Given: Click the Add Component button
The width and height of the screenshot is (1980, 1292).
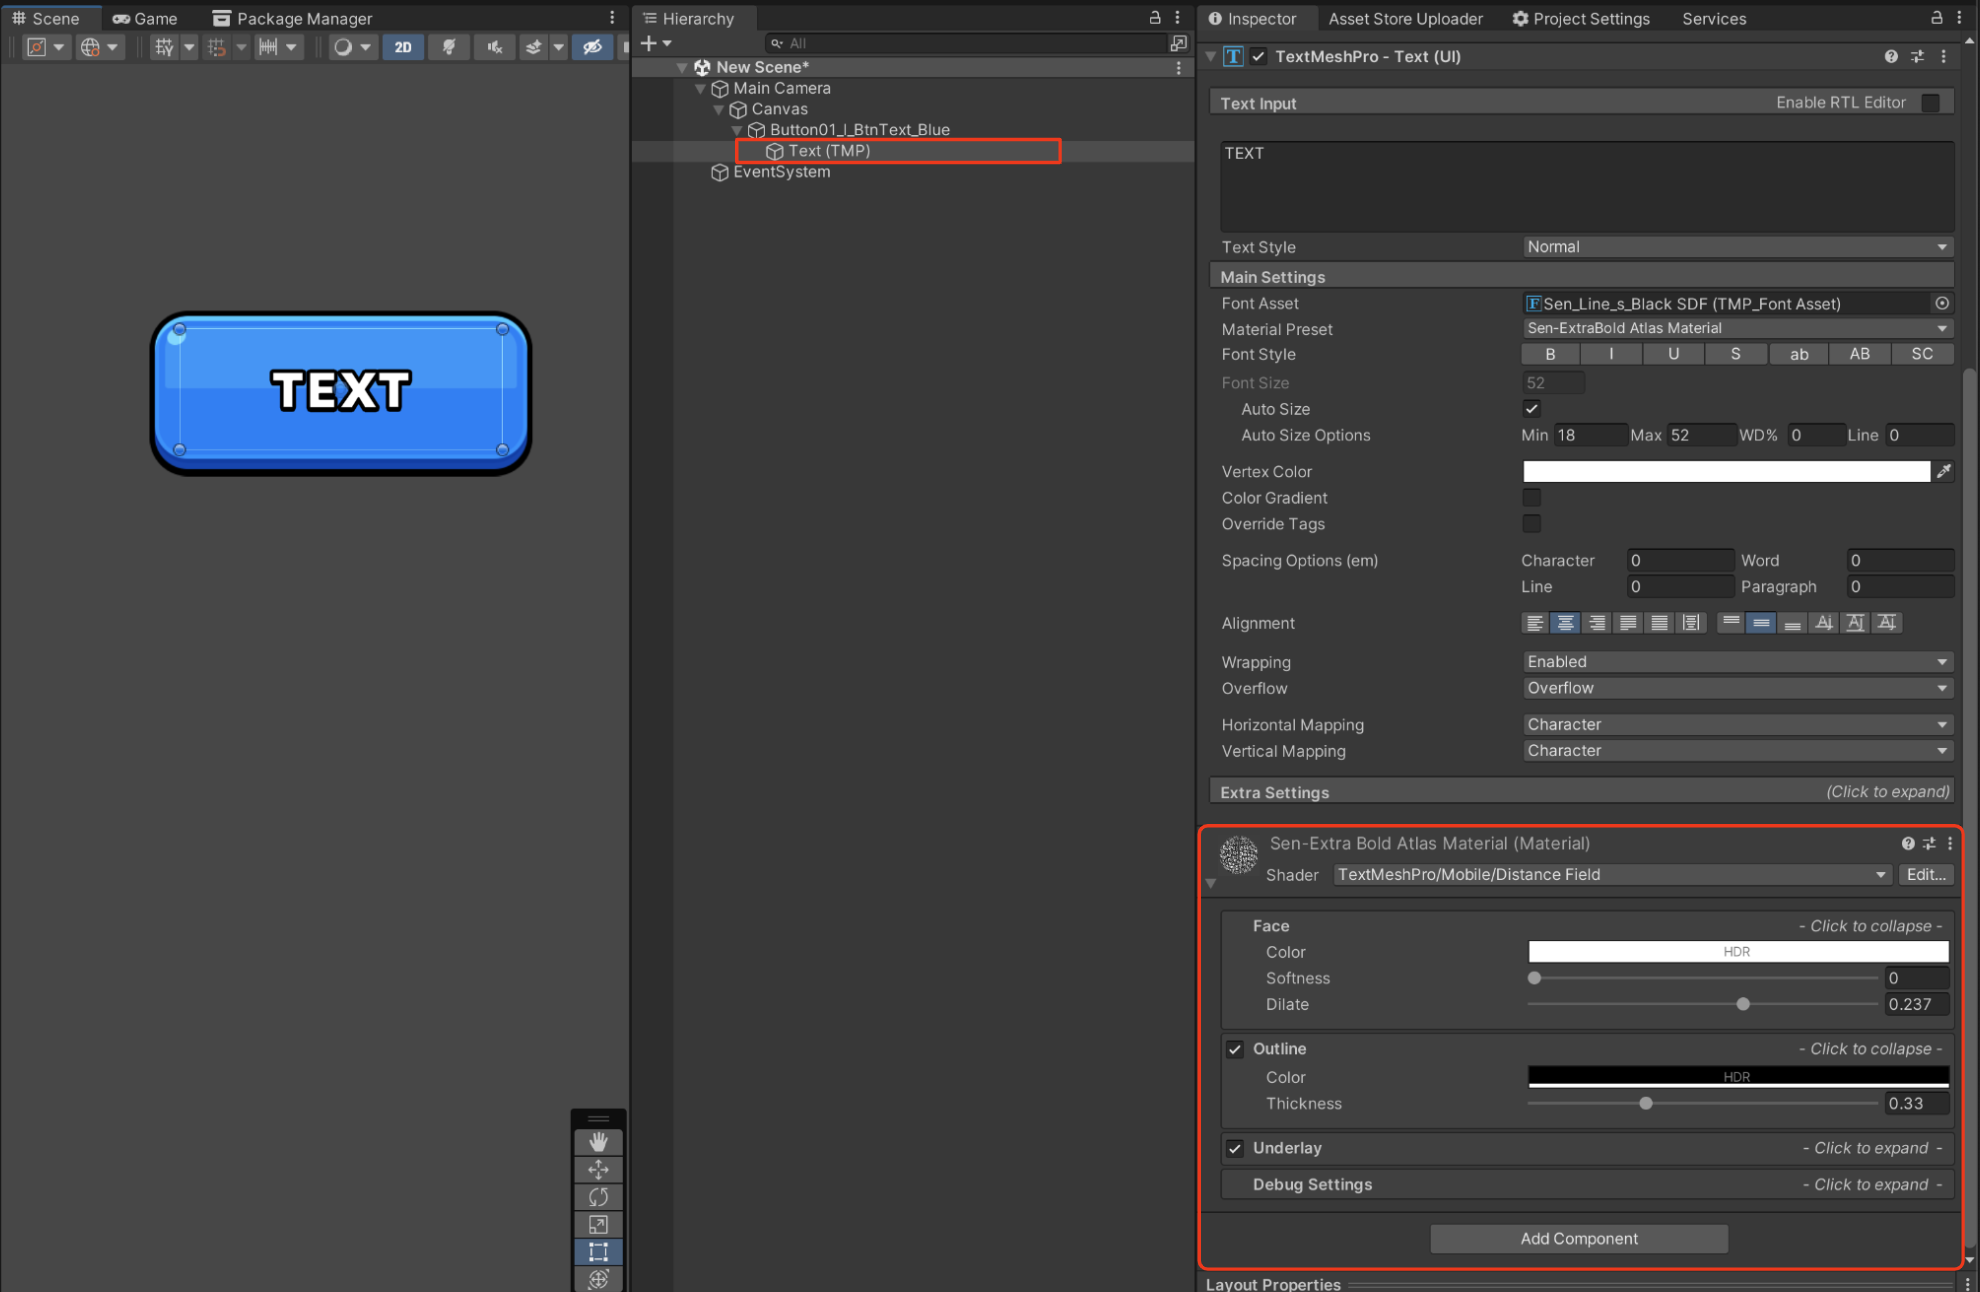Looking at the screenshot, I should point(1579,1239).
